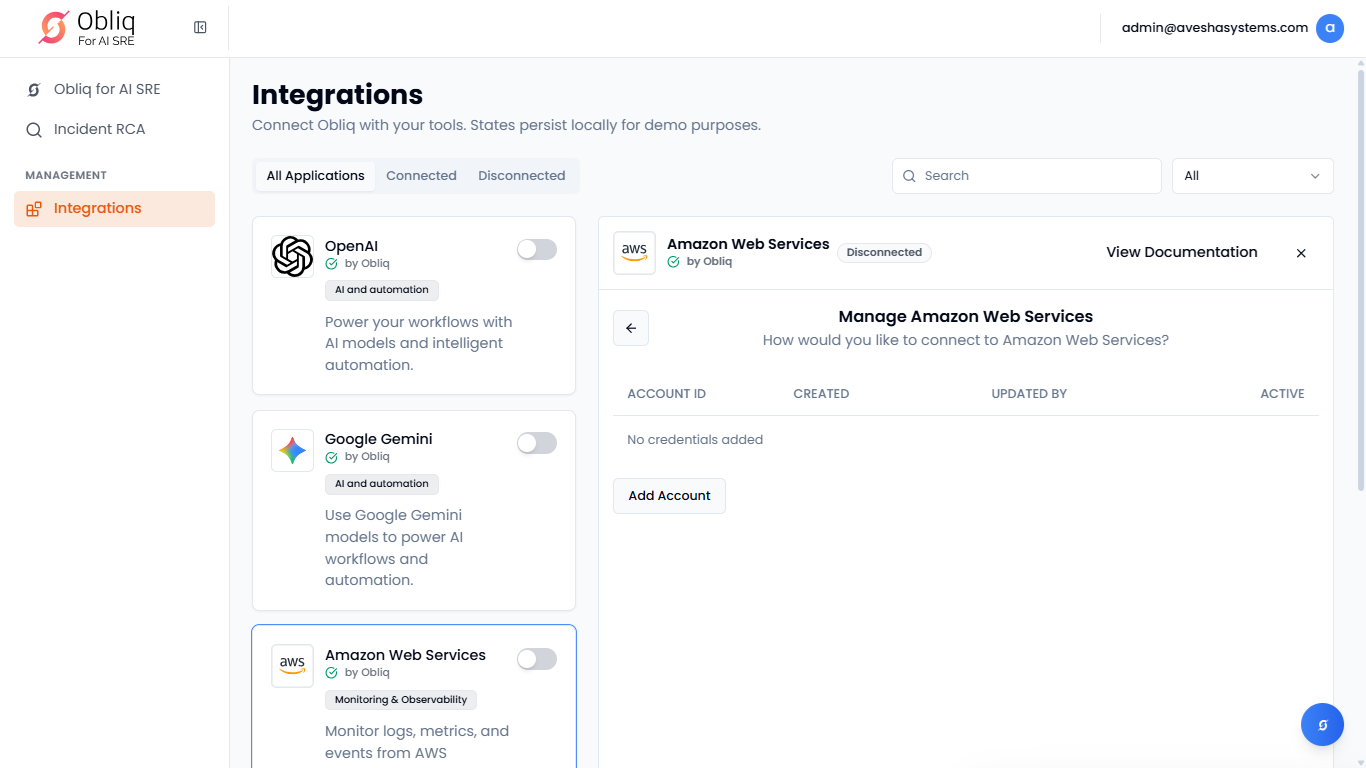This screenshot has width=1366, height=768.
Task: Click the Google Gemini logo icon
Action: point(292,451)
